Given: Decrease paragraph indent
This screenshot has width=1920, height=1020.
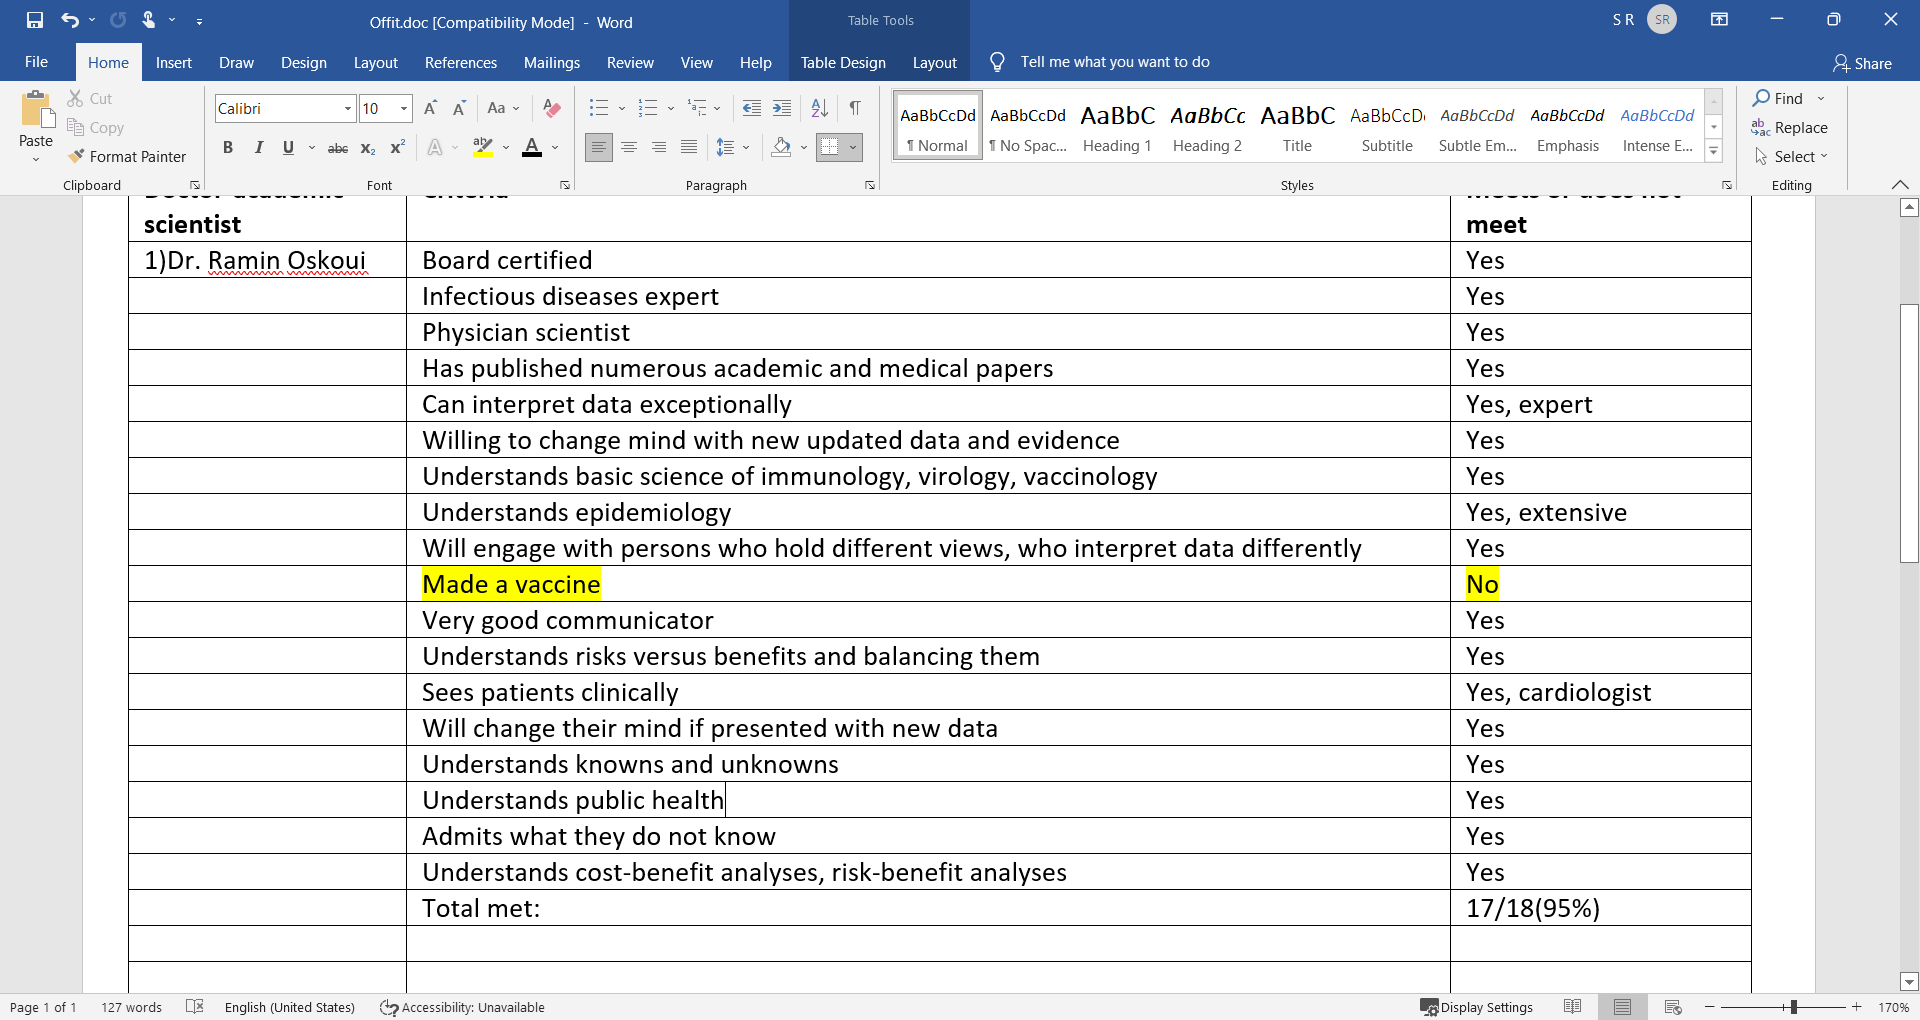Looking at the screenshot, I should (x=752, y=108).
